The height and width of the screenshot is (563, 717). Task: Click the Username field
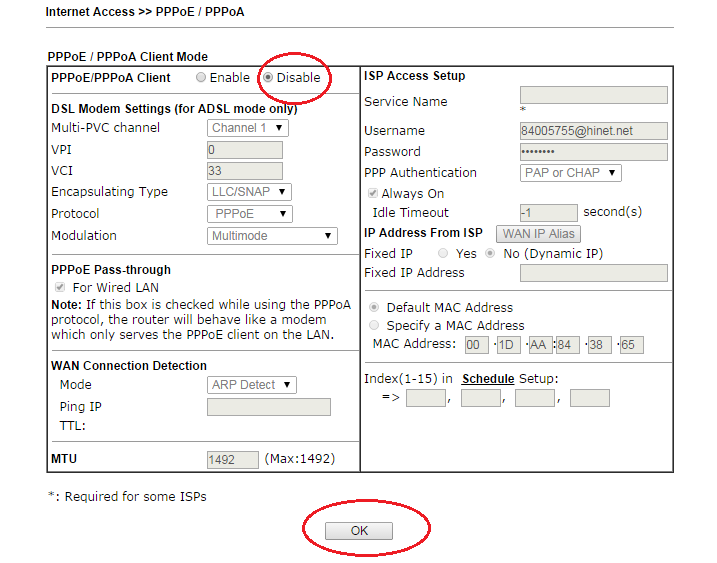593,131
